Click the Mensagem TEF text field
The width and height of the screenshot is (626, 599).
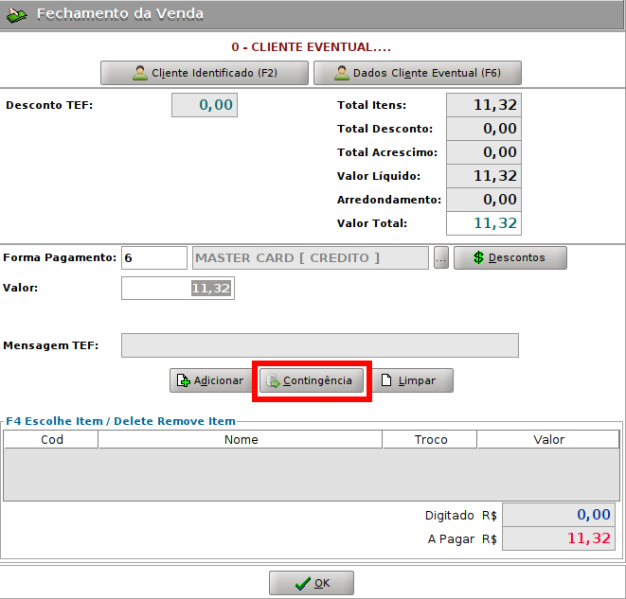pyautogui.click(x=319, y=345)
